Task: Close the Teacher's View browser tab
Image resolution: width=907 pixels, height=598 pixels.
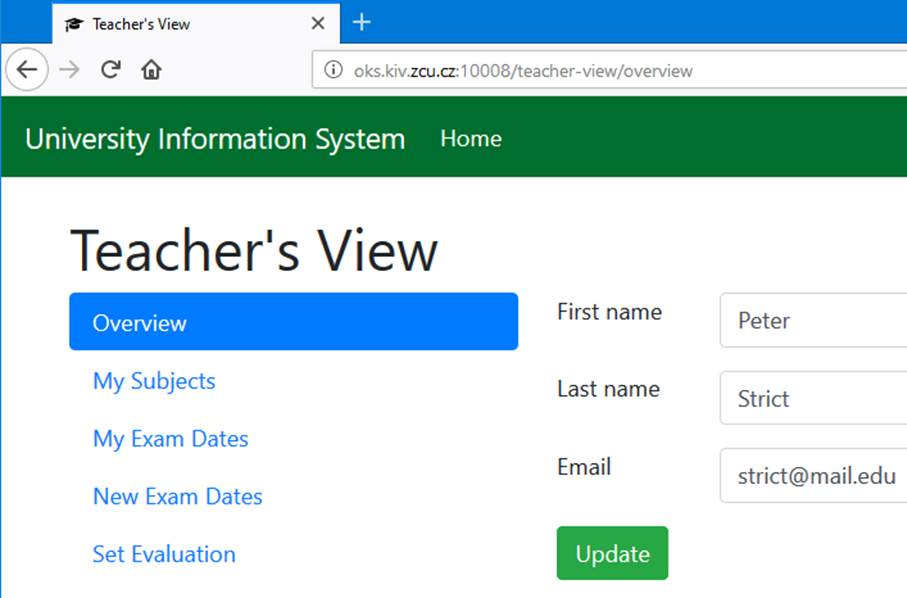Action: (x=318, y=23)
